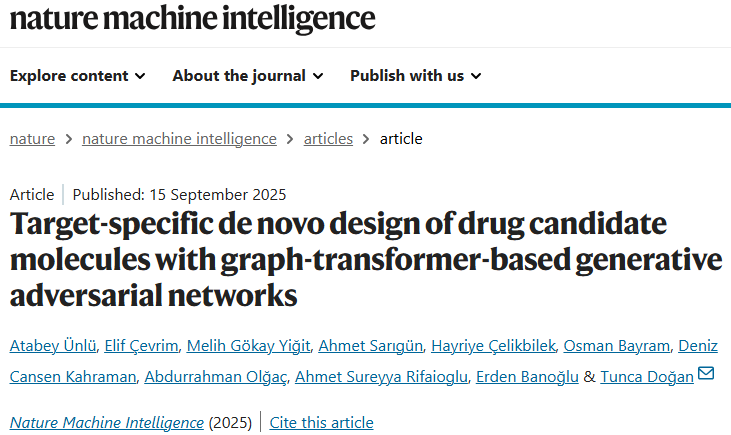Screen dimensions: 731x435
Task: Navigate to the articles breadcrumb
Action: (x=328, y=139)
